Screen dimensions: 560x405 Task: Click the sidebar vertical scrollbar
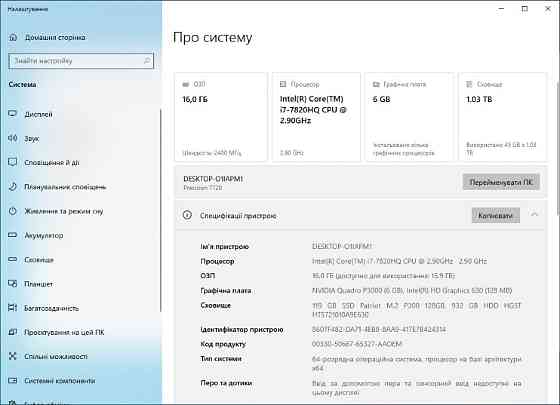click(x=160, y=210)
